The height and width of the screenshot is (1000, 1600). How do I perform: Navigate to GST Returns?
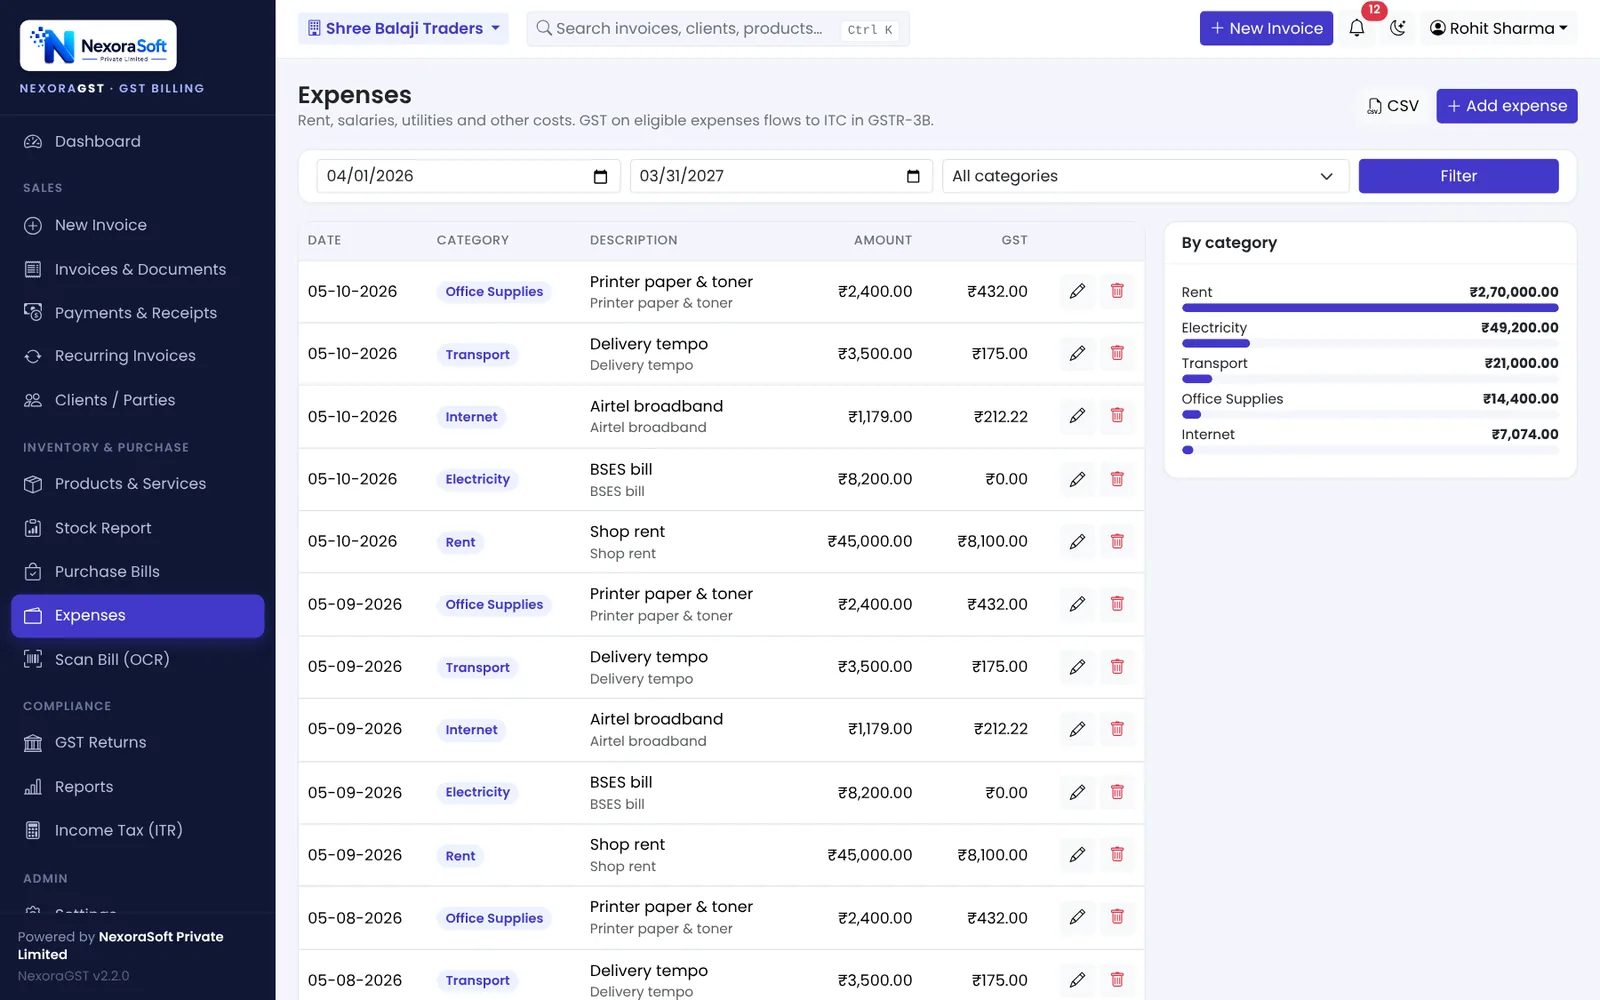click(x=138, y=742)
